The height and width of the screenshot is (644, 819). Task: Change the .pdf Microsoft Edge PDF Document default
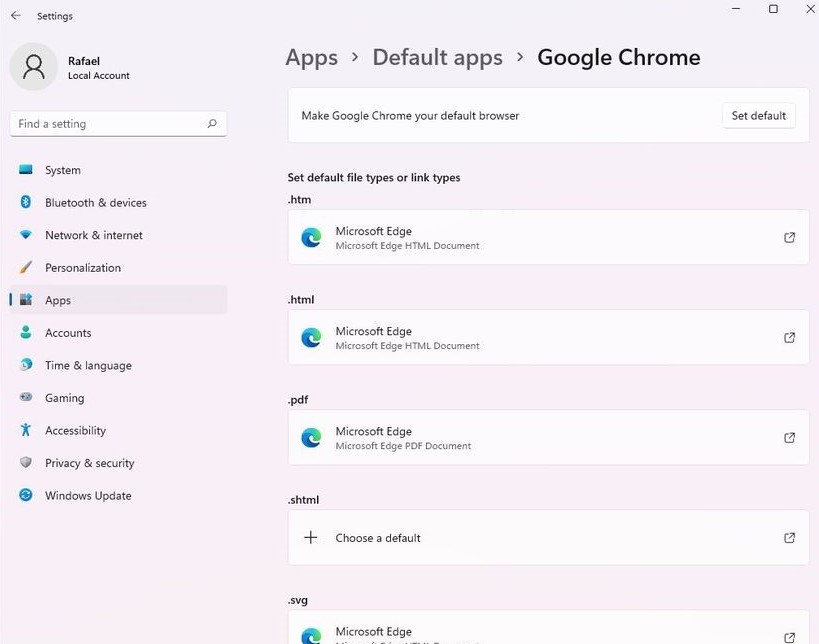(x=548, y=438)
